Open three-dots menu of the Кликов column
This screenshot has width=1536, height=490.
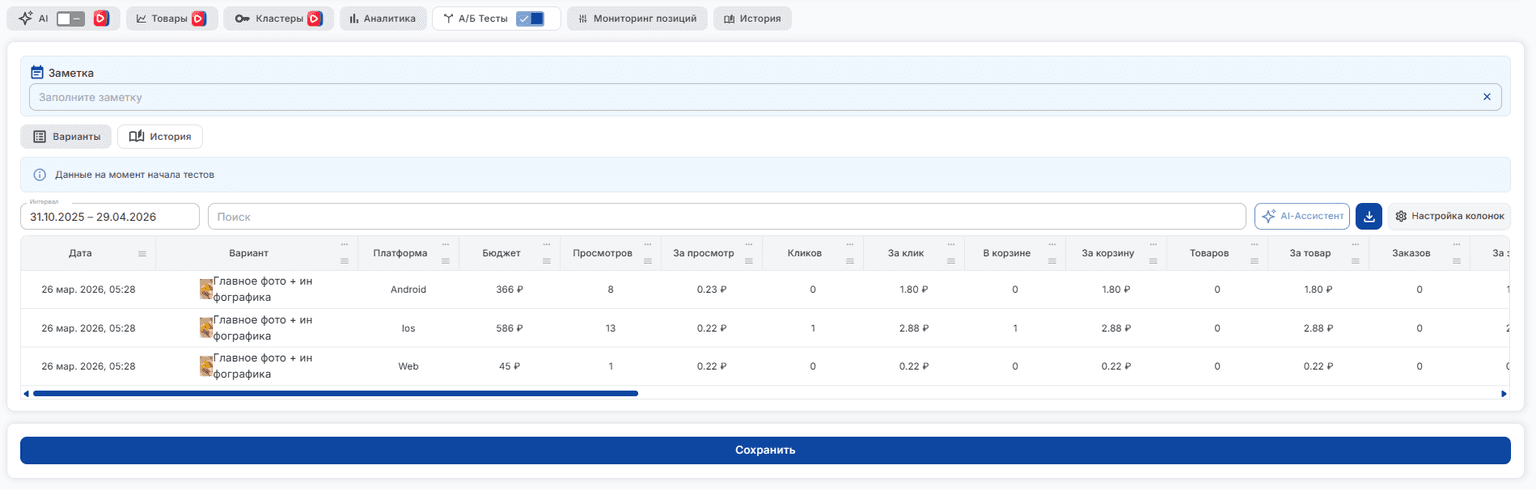[851, 244]
